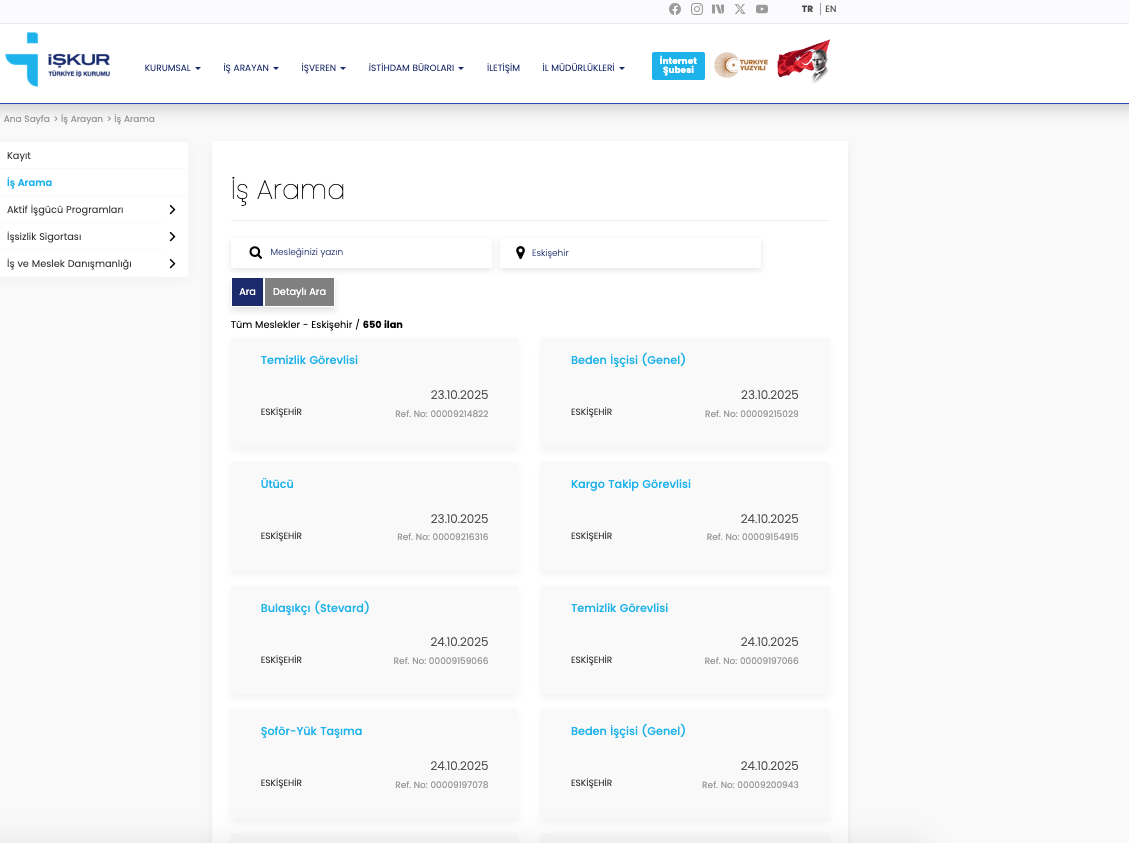Expand Aktif İşgücü Programları submenu

(x=172, y=210)
